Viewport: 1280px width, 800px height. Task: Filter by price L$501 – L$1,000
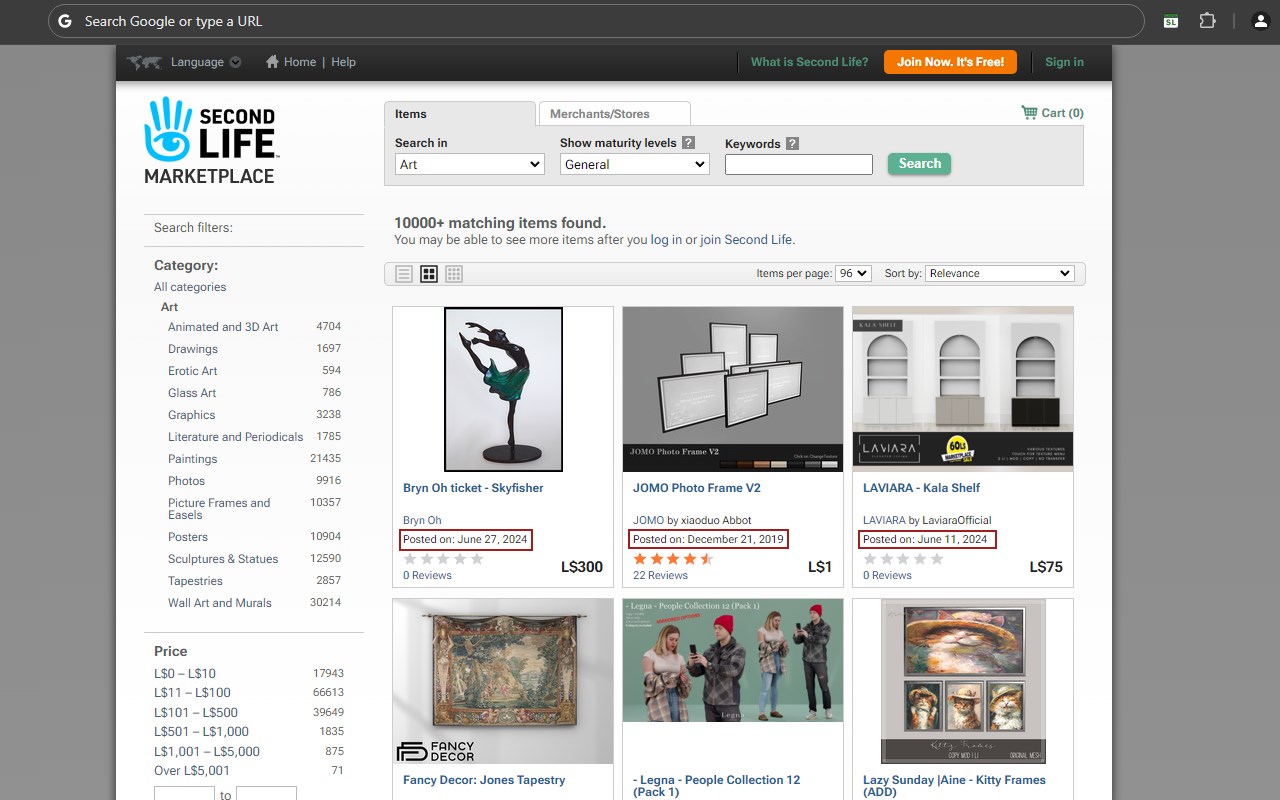pyautogui.click(x=201, y=732)
